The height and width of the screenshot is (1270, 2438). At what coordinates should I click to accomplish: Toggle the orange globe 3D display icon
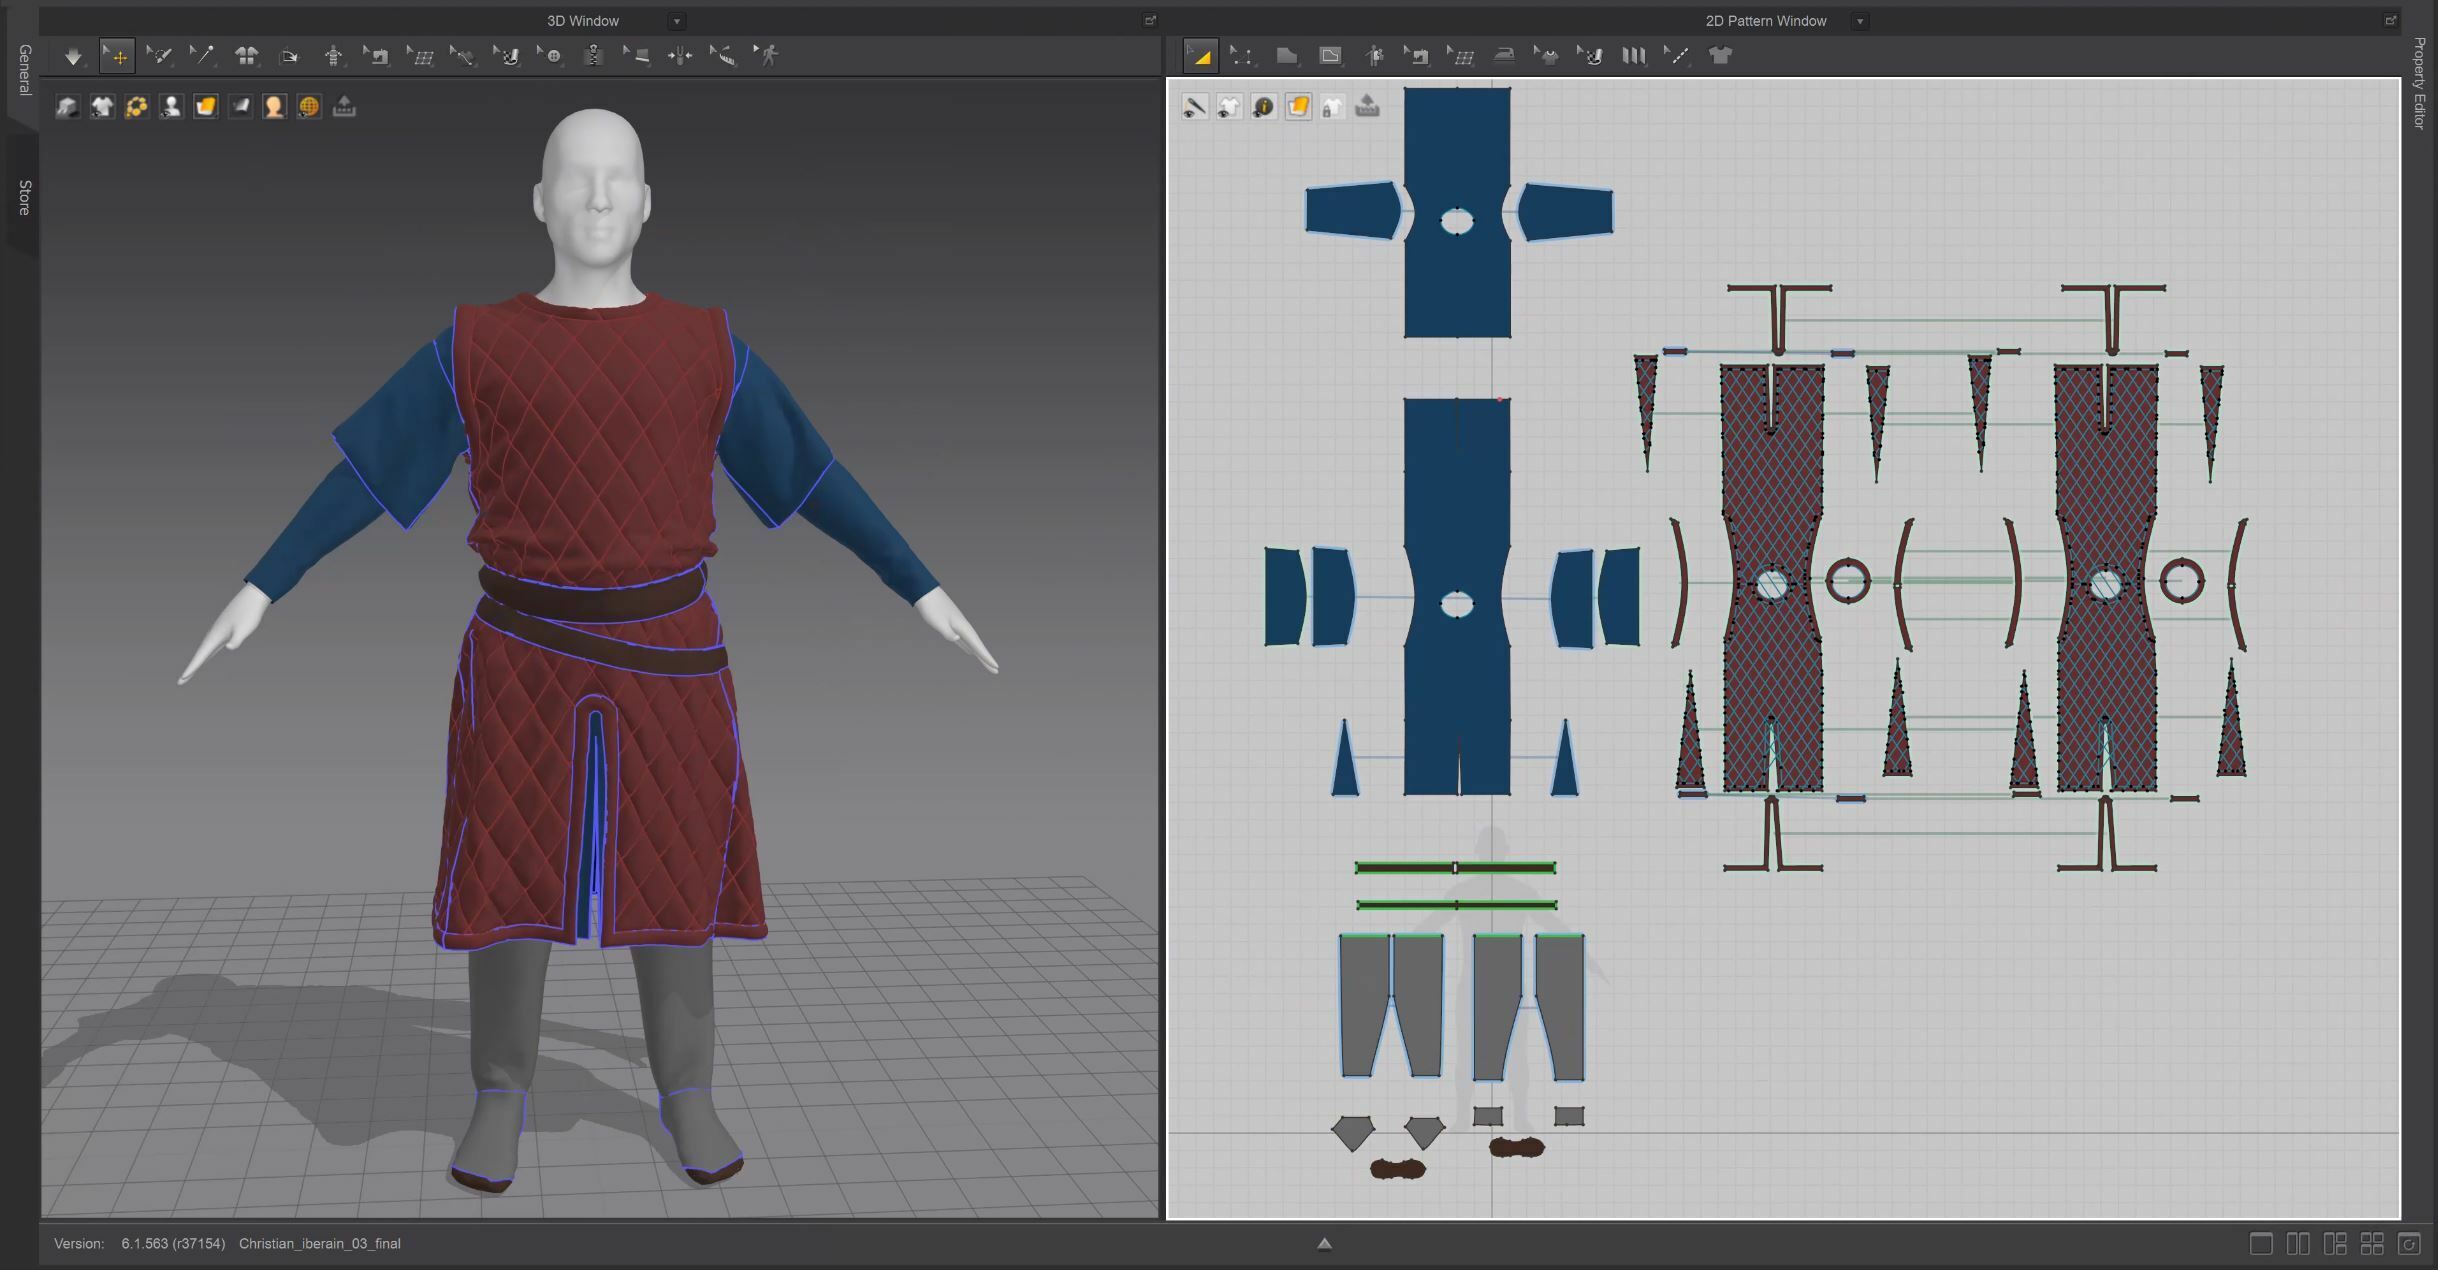tap(309, 107)
